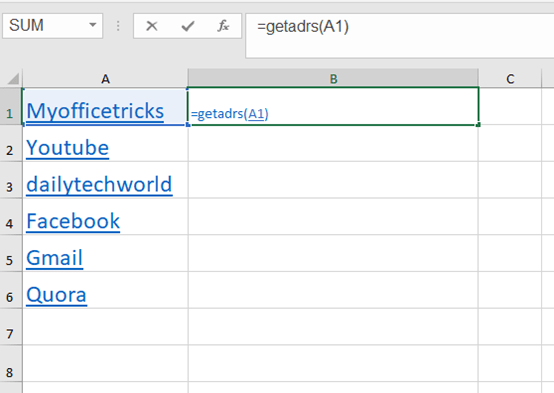Open Insert Function via the fx icon
This screenshot has width=554, height=393.
(x=223, y=26)
